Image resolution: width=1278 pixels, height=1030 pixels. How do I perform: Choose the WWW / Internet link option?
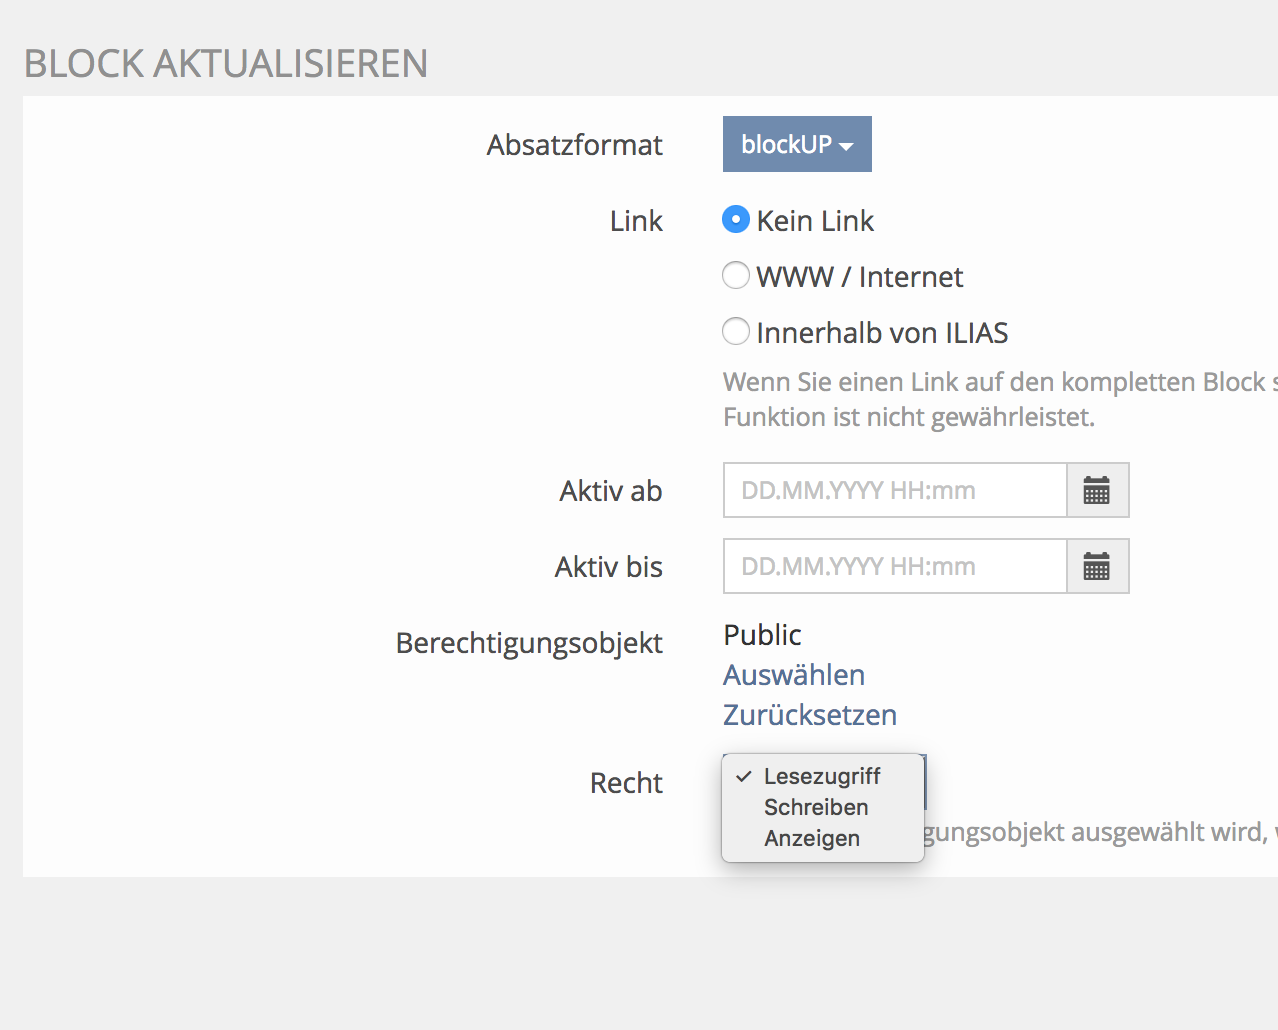click(x=736, y=276)
